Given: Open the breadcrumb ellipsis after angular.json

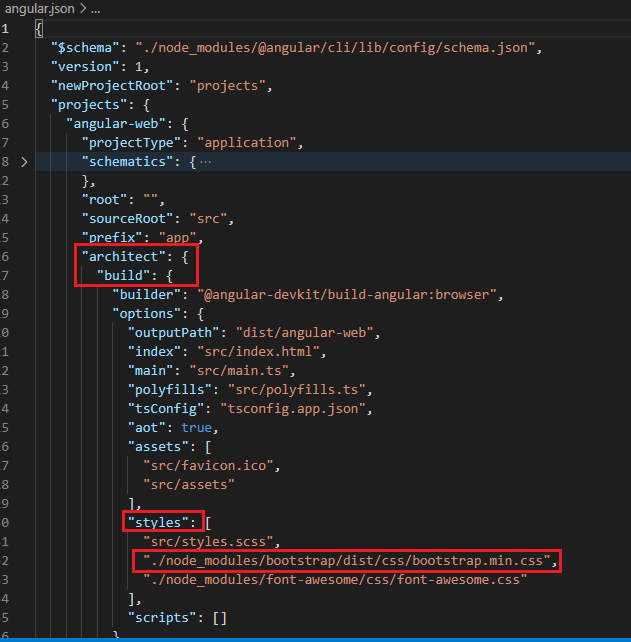Looking at the screenshot, I should [95, 9].
